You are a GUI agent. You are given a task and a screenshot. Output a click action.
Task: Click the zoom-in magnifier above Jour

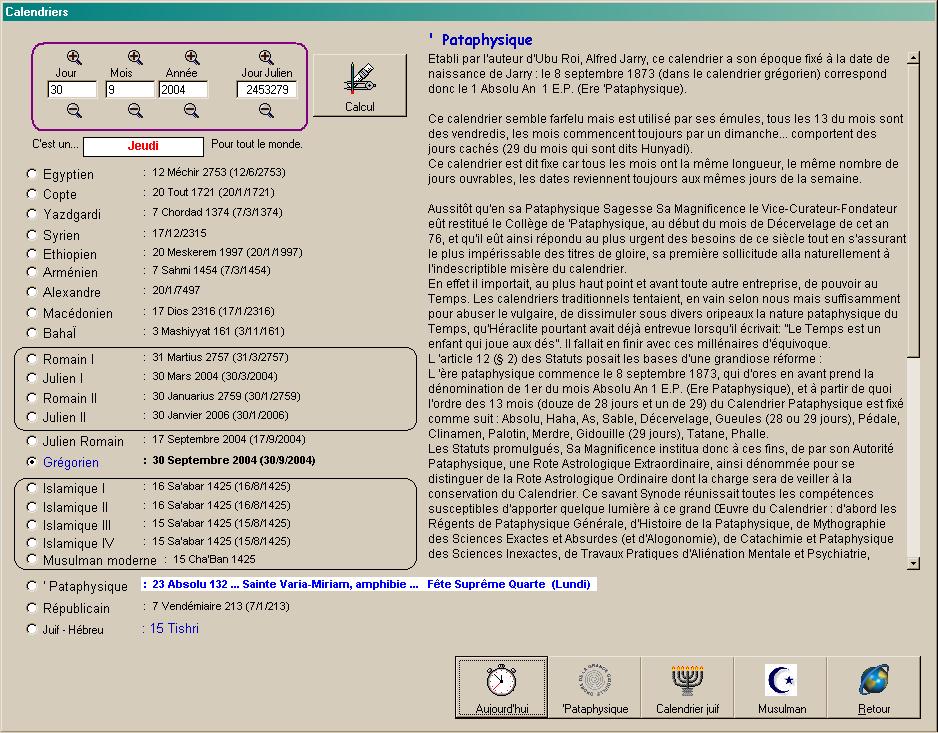click(x=74, y=58)
